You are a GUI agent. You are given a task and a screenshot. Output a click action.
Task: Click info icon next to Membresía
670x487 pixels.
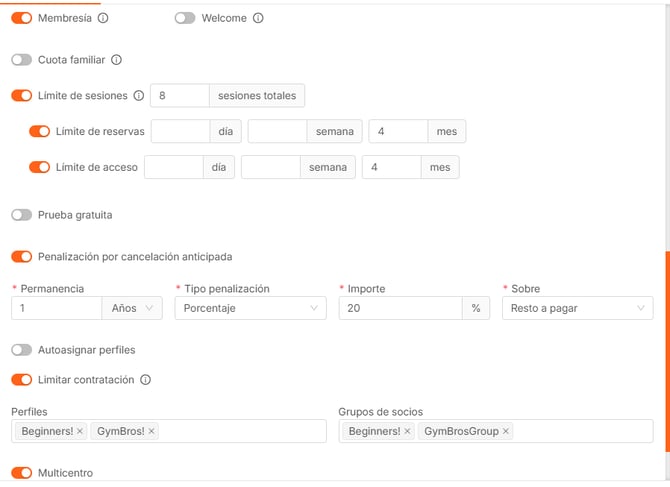[x=103, y=18]
